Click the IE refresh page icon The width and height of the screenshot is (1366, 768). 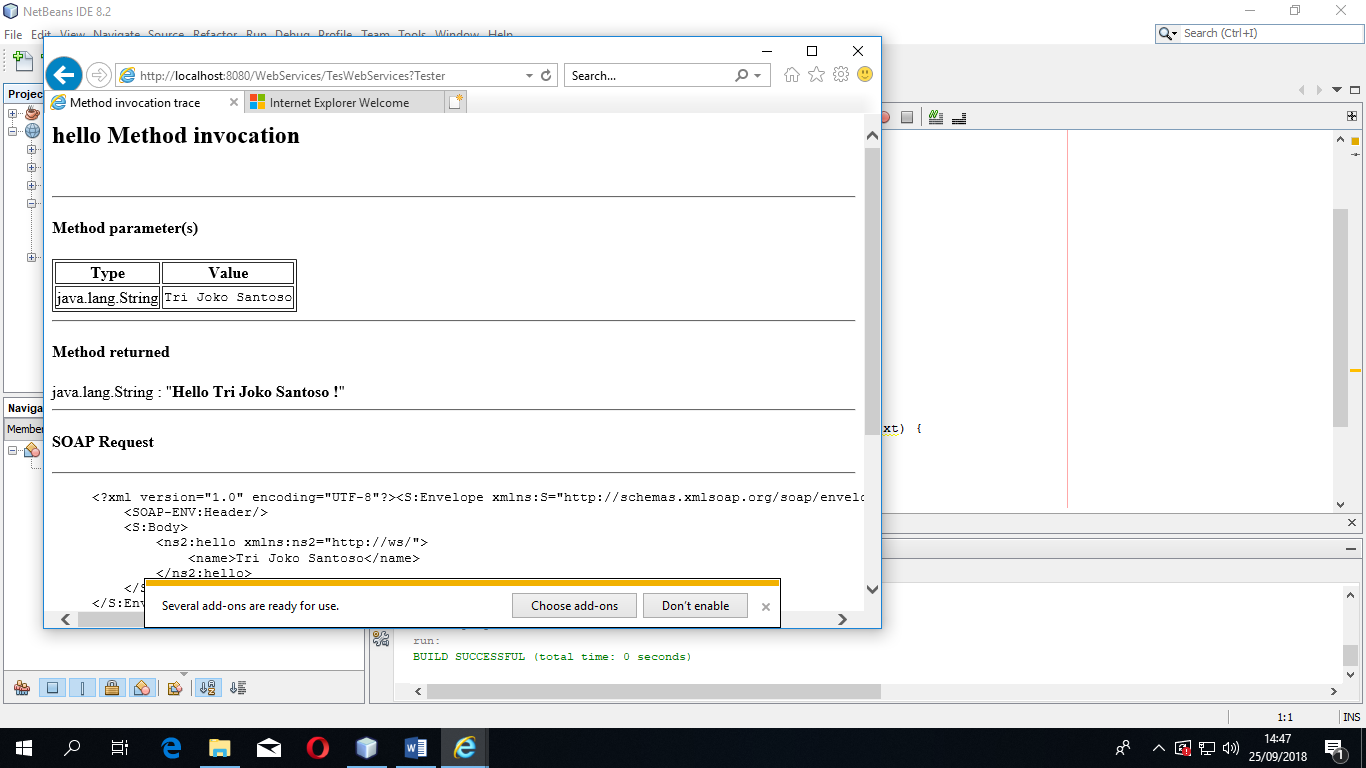[546, 75]
